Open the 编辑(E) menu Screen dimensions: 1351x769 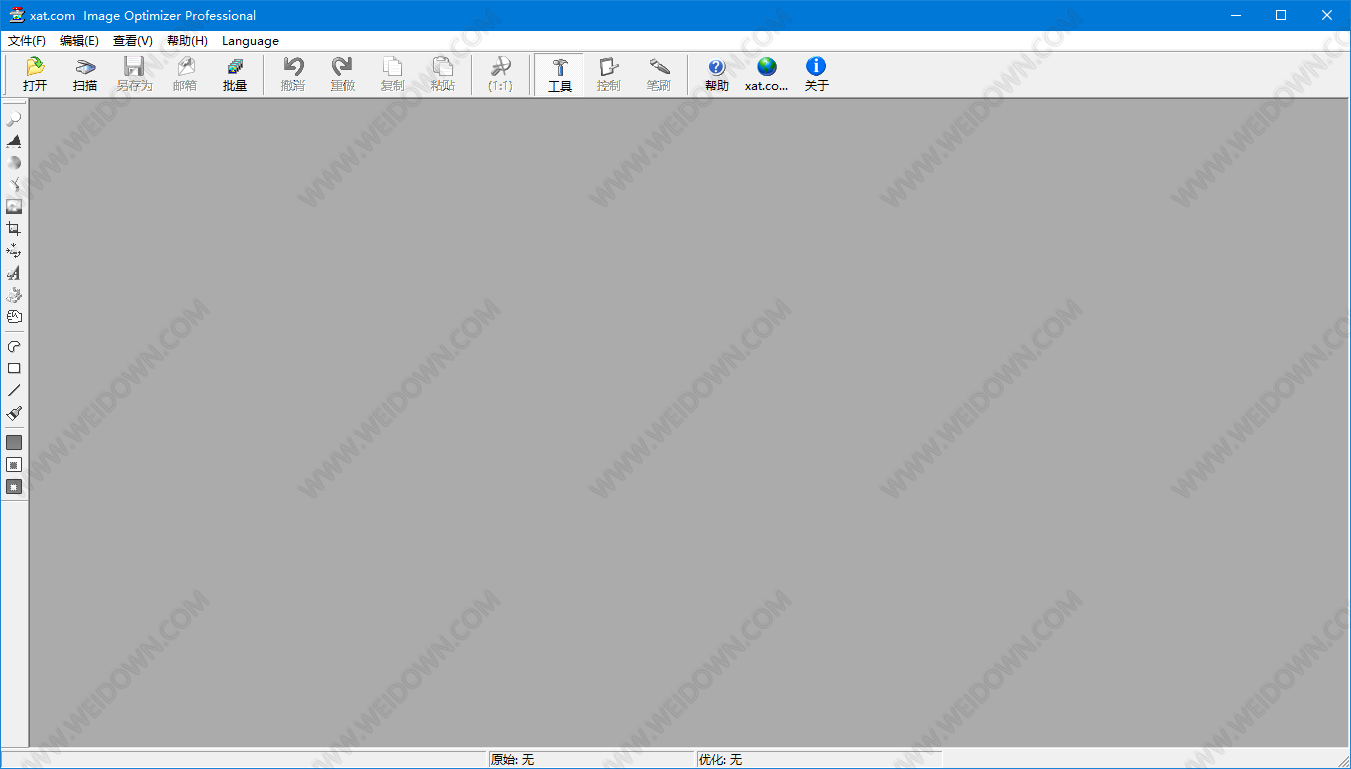pyautogui.click(x=79, y=41)
